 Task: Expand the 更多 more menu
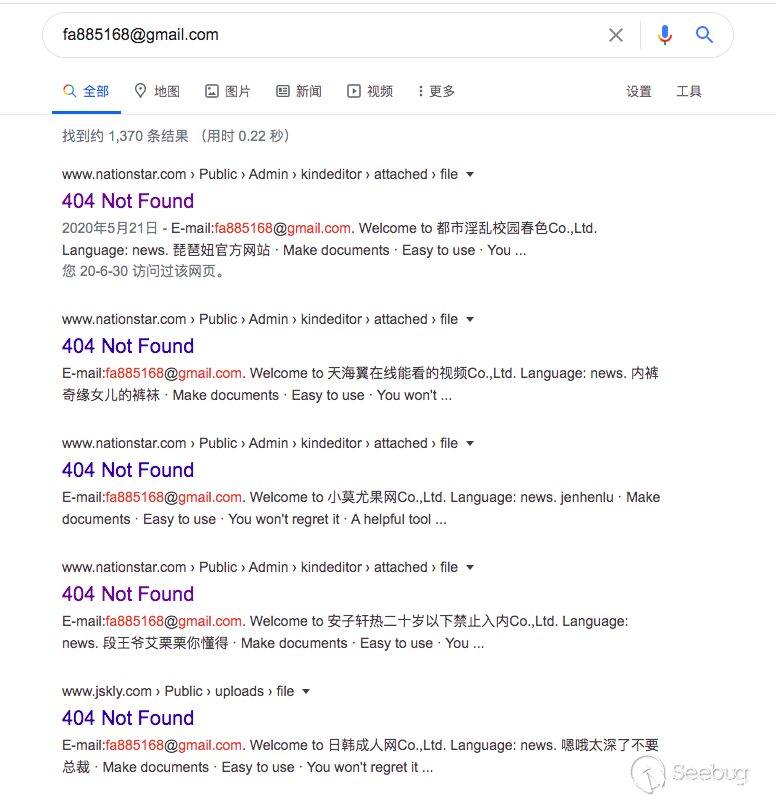point(436,91)
